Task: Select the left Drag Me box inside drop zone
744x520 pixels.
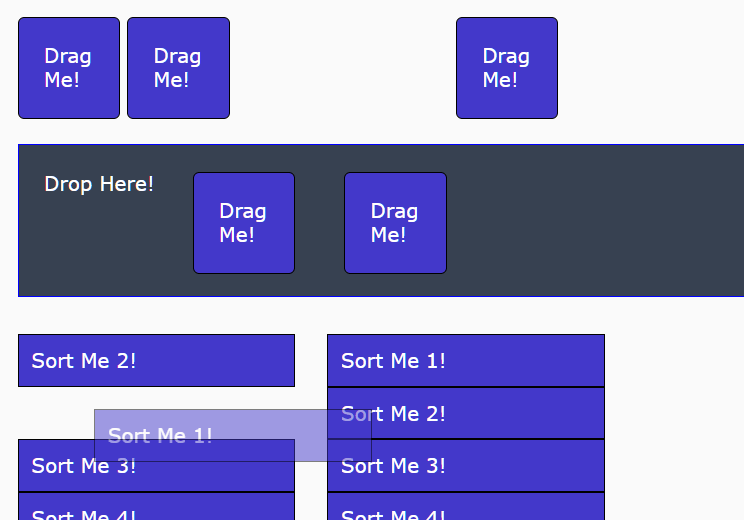Action: 243,223
